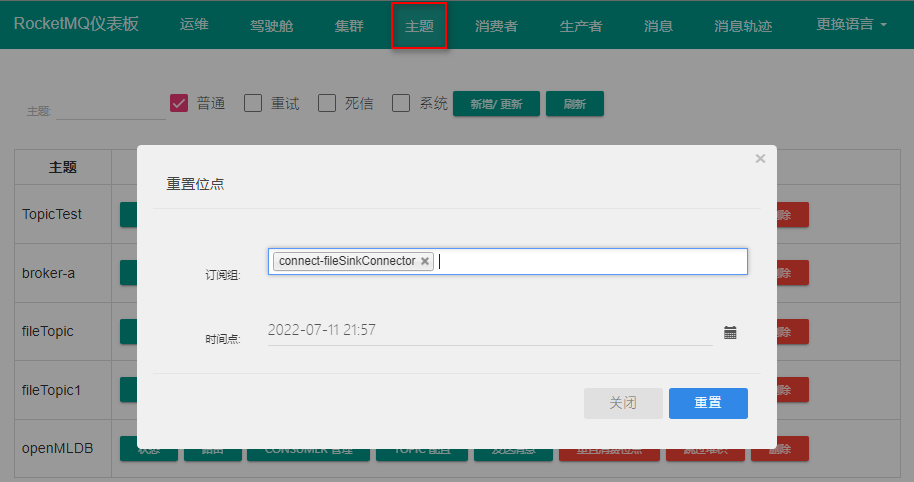Screen dimensions: 914x482
Task: Switch to the 主题 tab
Action: [x=419, y=26]
